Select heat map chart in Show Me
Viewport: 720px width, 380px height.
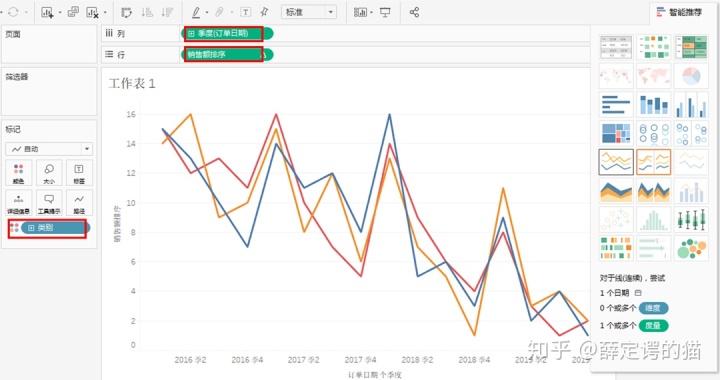tap(653, 47)
